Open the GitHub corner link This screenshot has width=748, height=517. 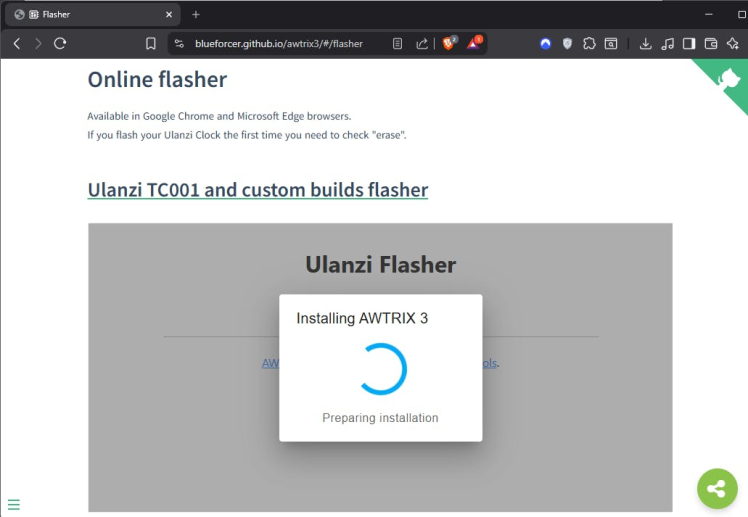(x=727, y=79)
